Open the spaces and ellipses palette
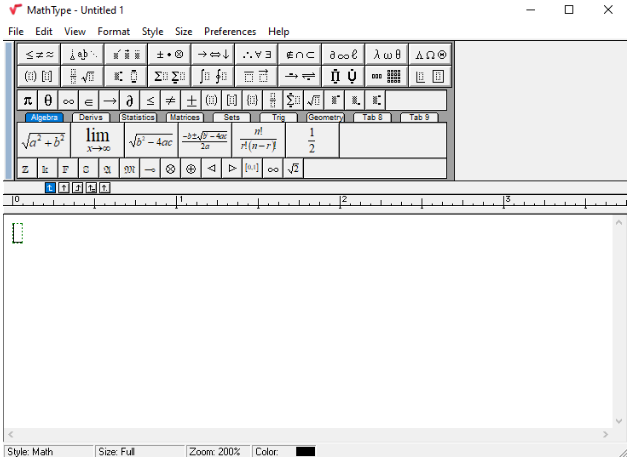Screen dimensions: 633x463 (83, 54)
